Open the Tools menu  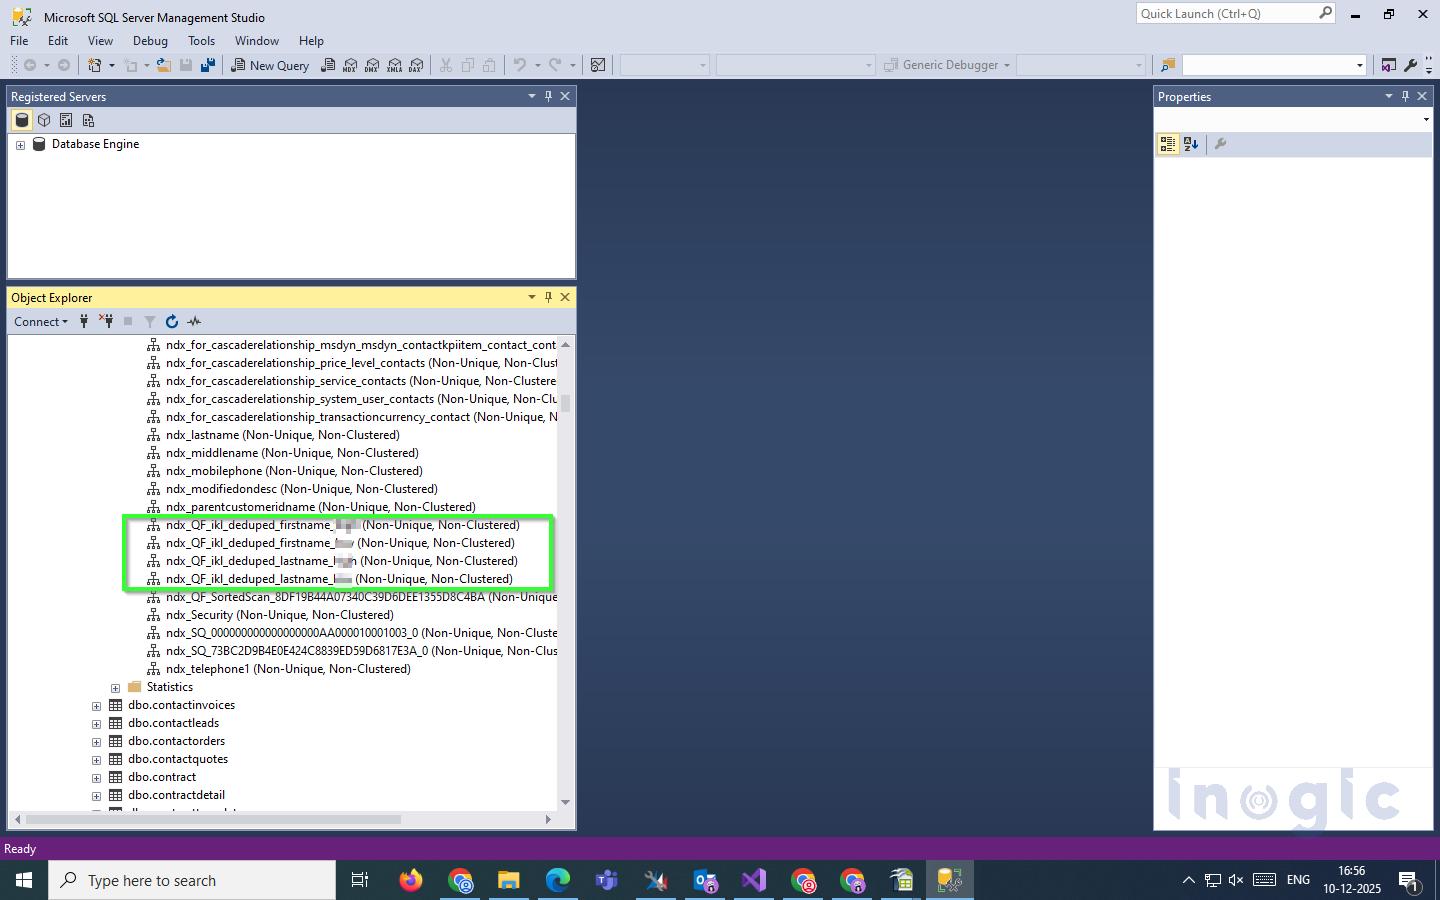(x=201, y=41)
